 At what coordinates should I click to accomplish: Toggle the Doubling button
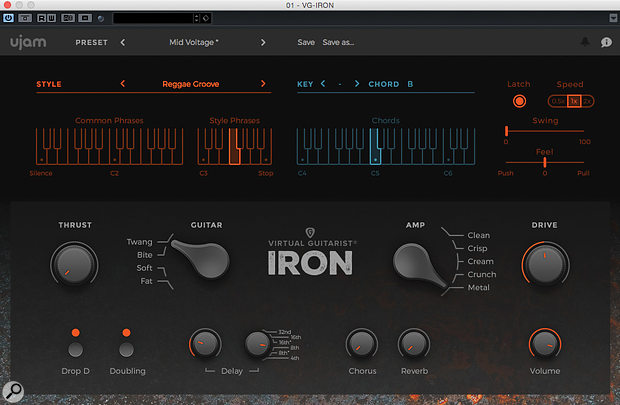click(127, 350)
